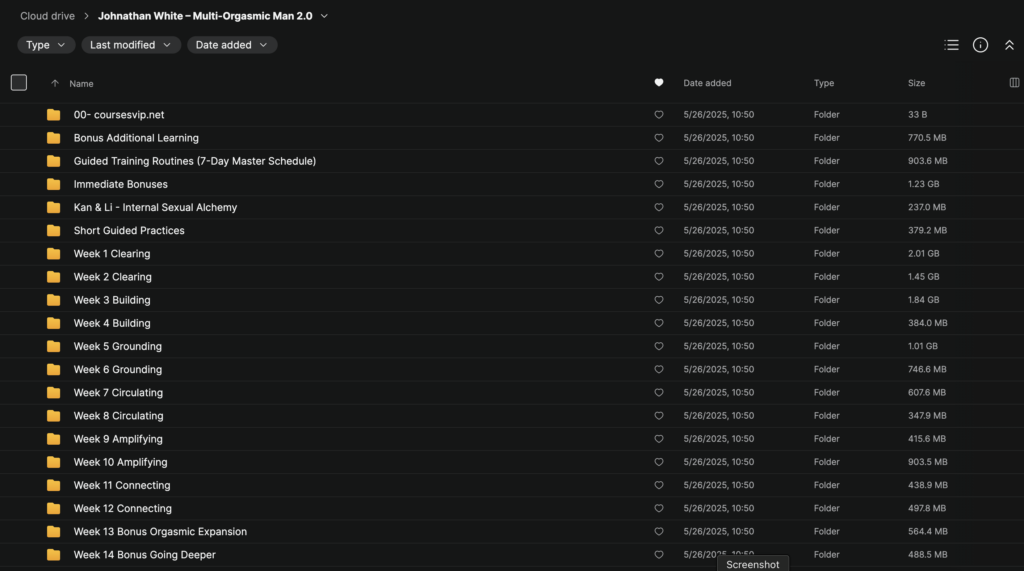Open the Type filter dropdown
1024x571 pixels.
pos(46,45)
